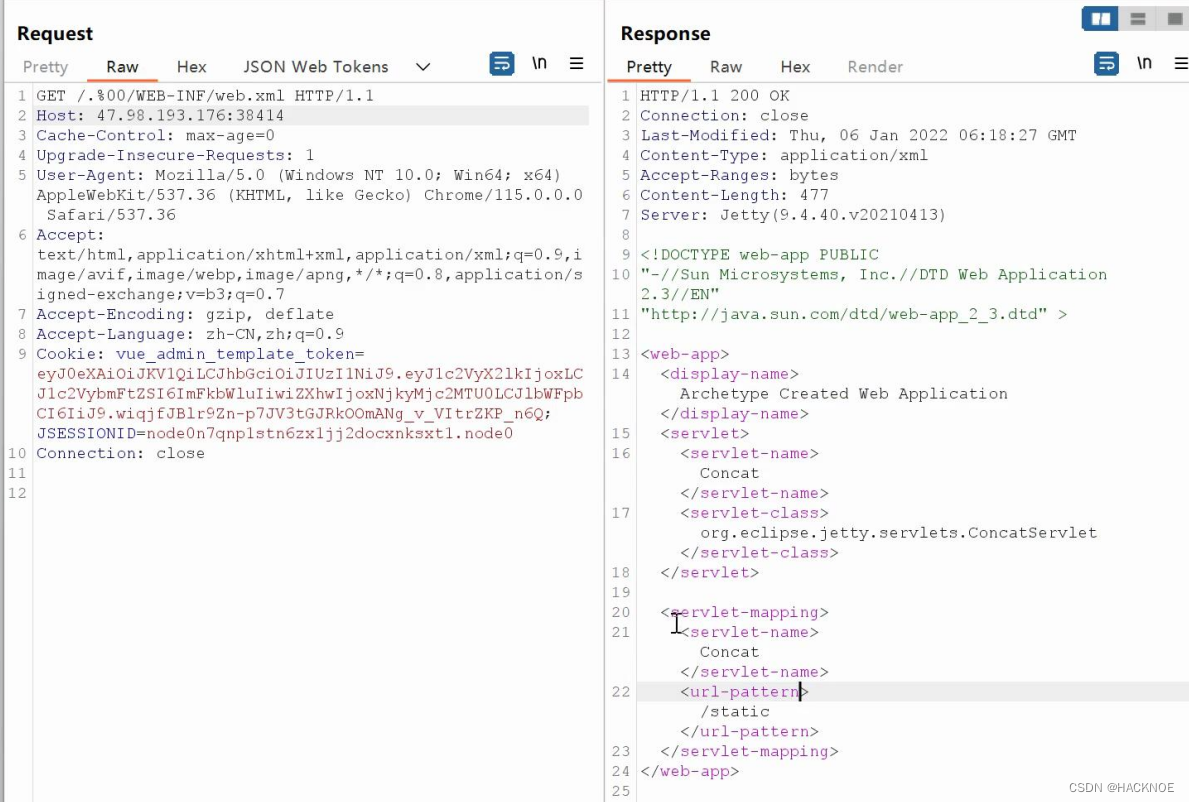Click the Host header line 47.98.193.176:38414
The width and height of the screenshot is (1189, 802).
[x=160, y=115]
